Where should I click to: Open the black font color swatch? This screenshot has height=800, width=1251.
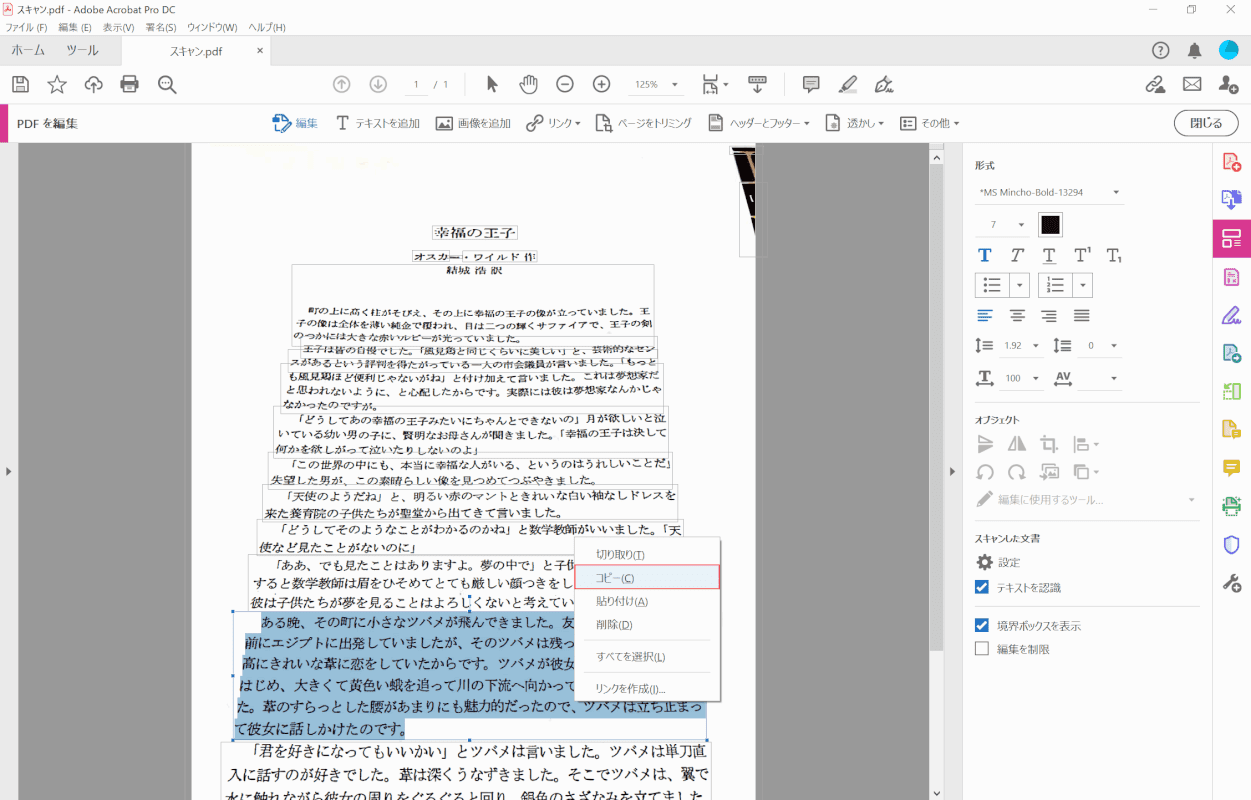pos(1050,225)
